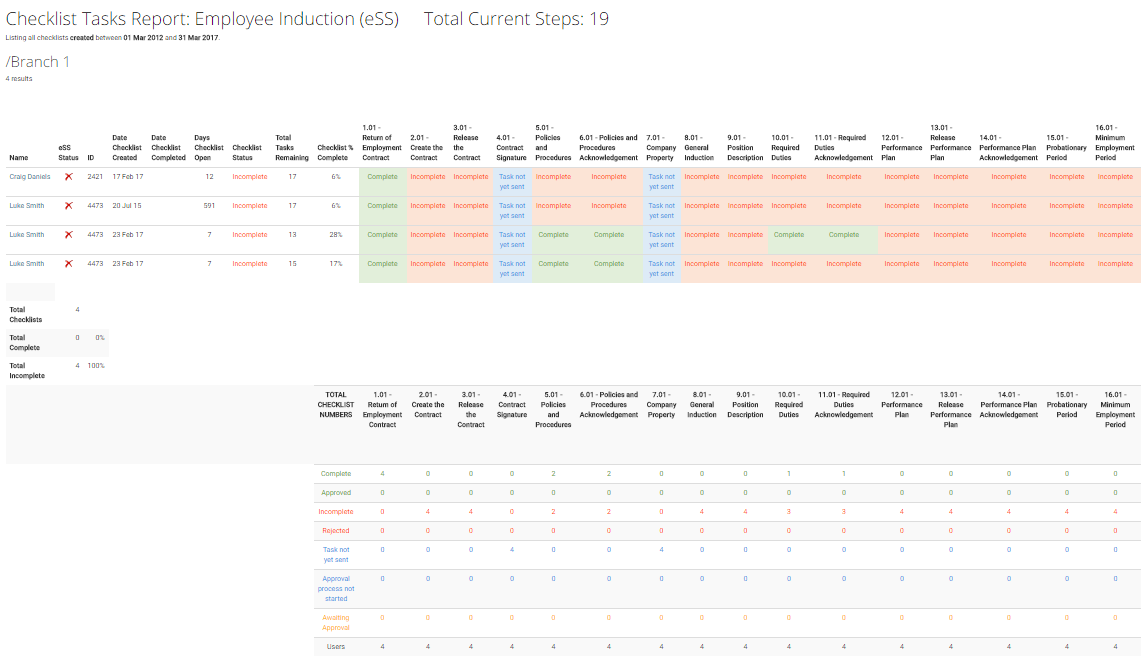Click Awaiting Approval row label
Screen dimensions: 1141x669
[x=336, y=622]
